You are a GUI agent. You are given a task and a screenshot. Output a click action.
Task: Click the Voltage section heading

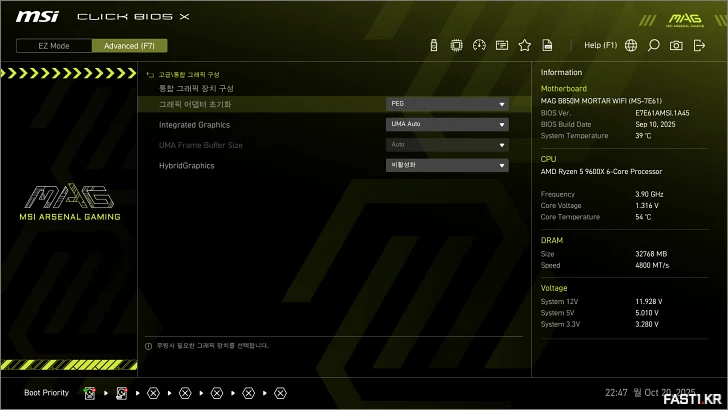pos(554,288)
